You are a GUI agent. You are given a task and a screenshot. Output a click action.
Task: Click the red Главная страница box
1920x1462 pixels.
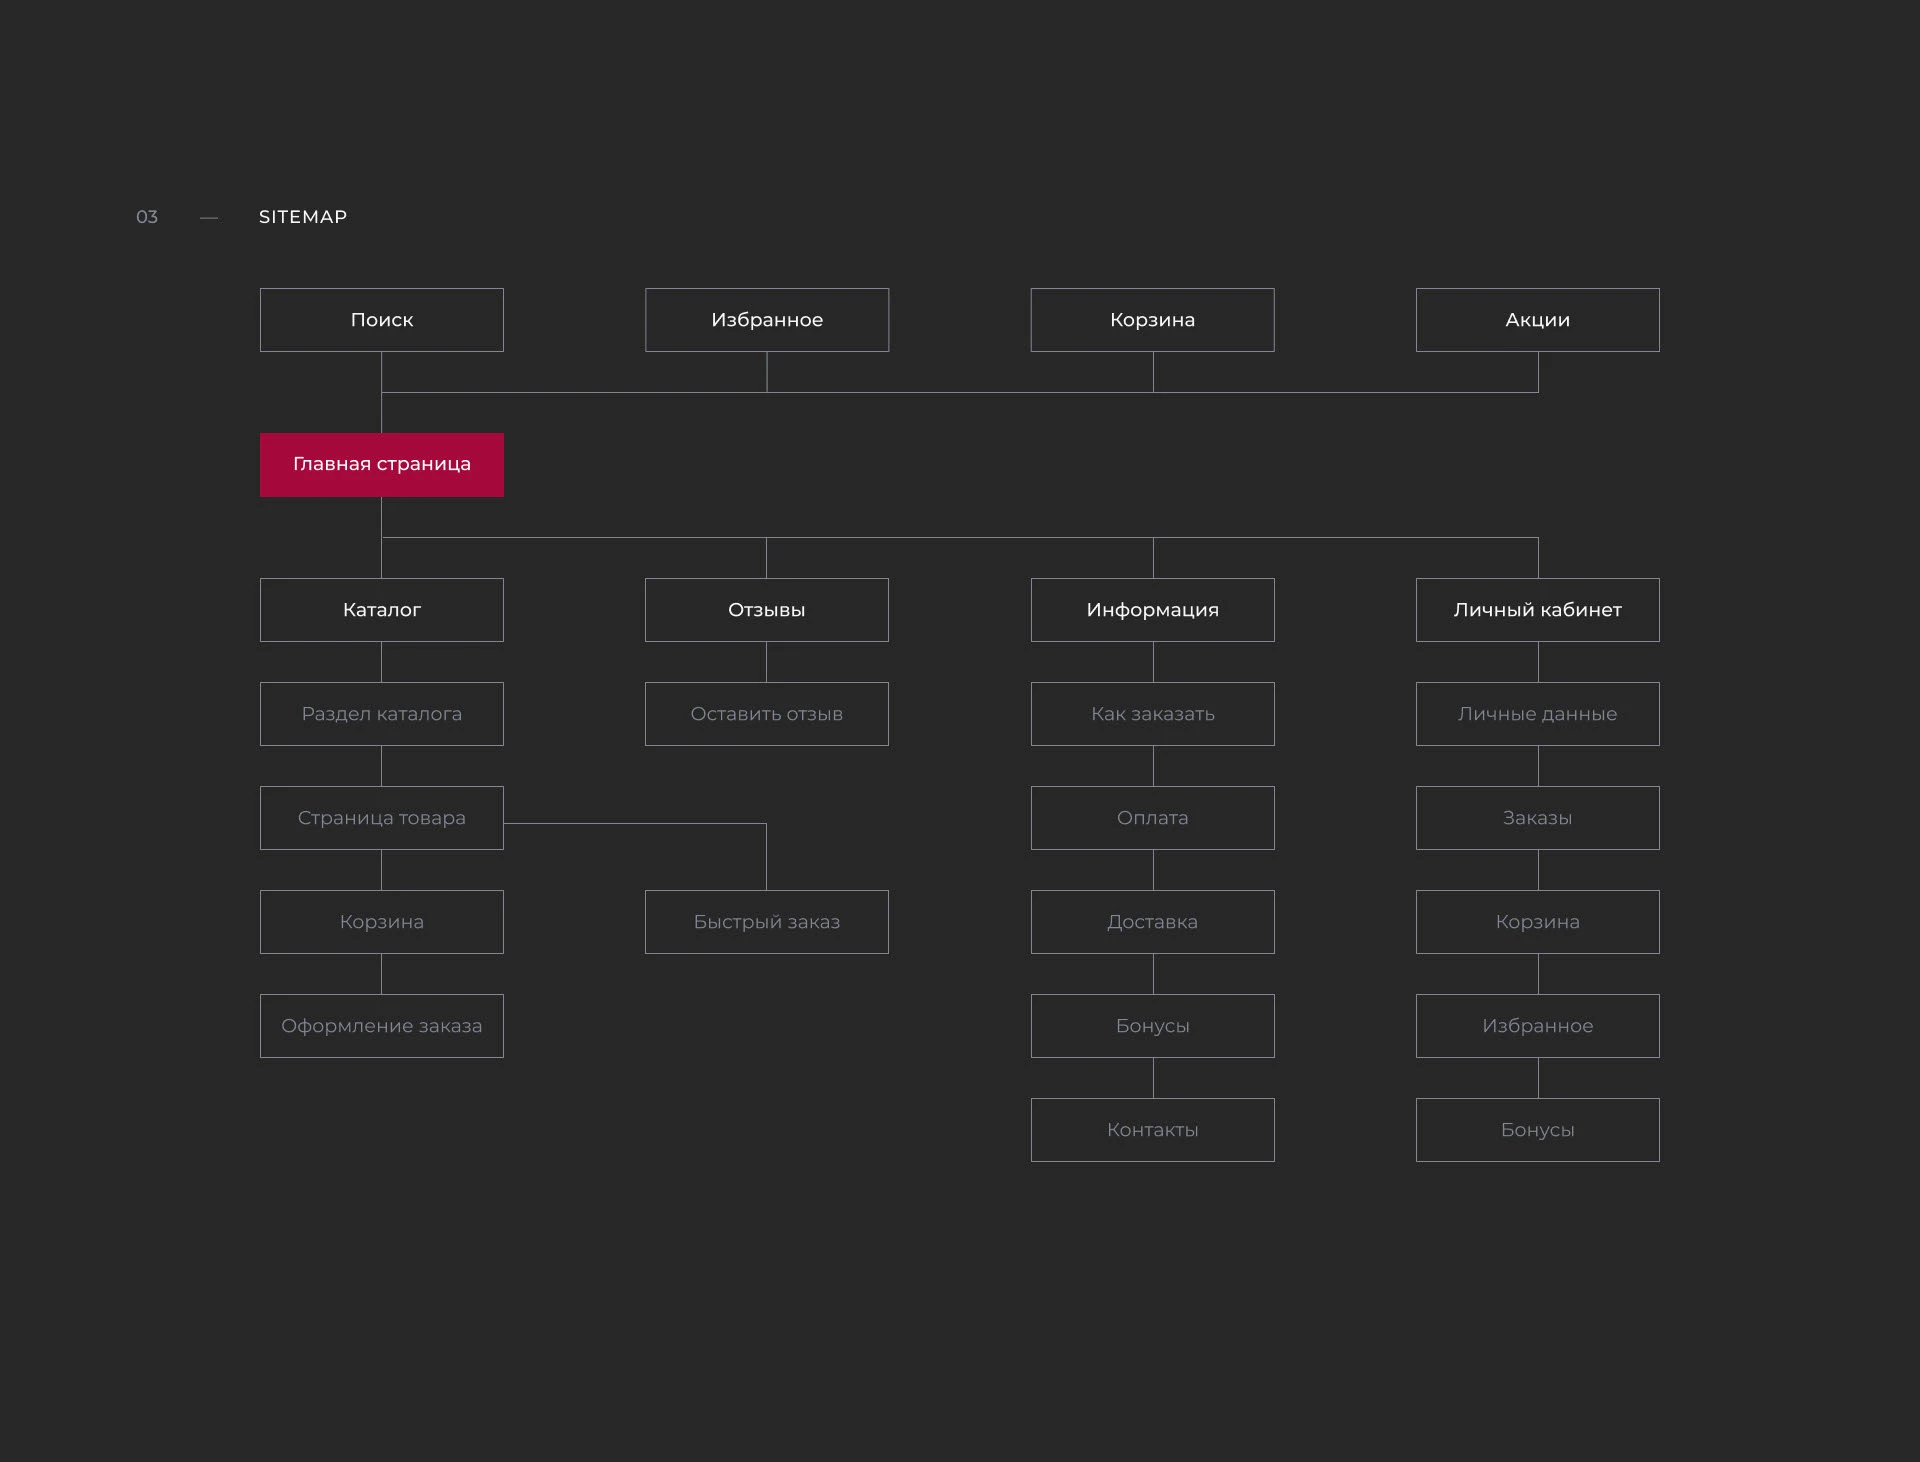click(x=381, y=464)
